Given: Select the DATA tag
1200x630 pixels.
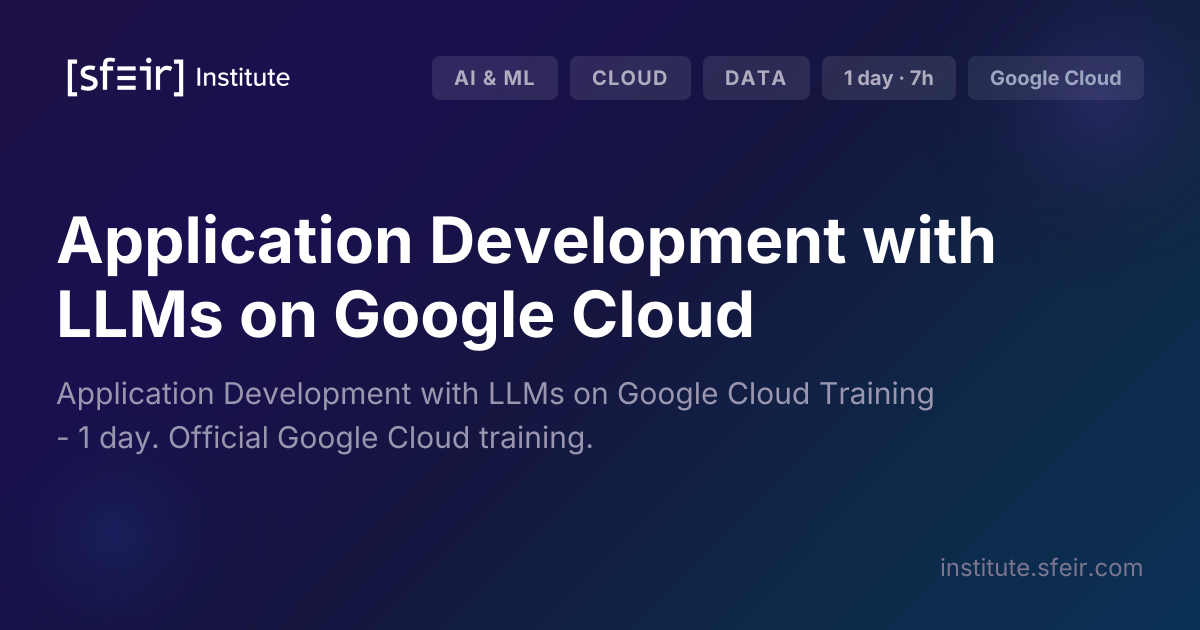Looking at the screenshot, I should (x=756, y=78).
